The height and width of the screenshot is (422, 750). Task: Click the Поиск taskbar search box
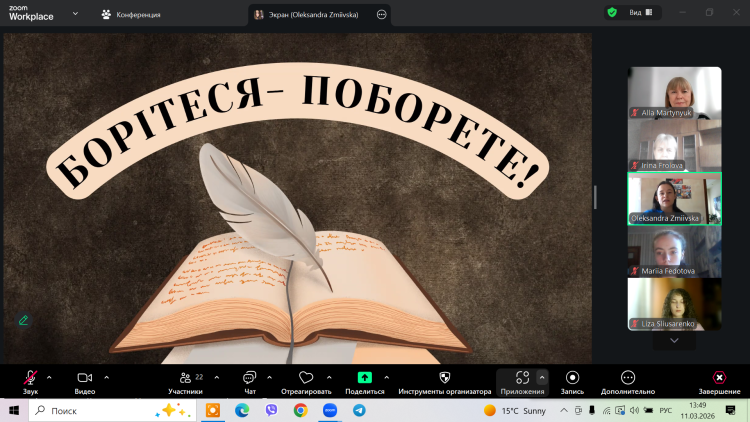coord(113,411)
